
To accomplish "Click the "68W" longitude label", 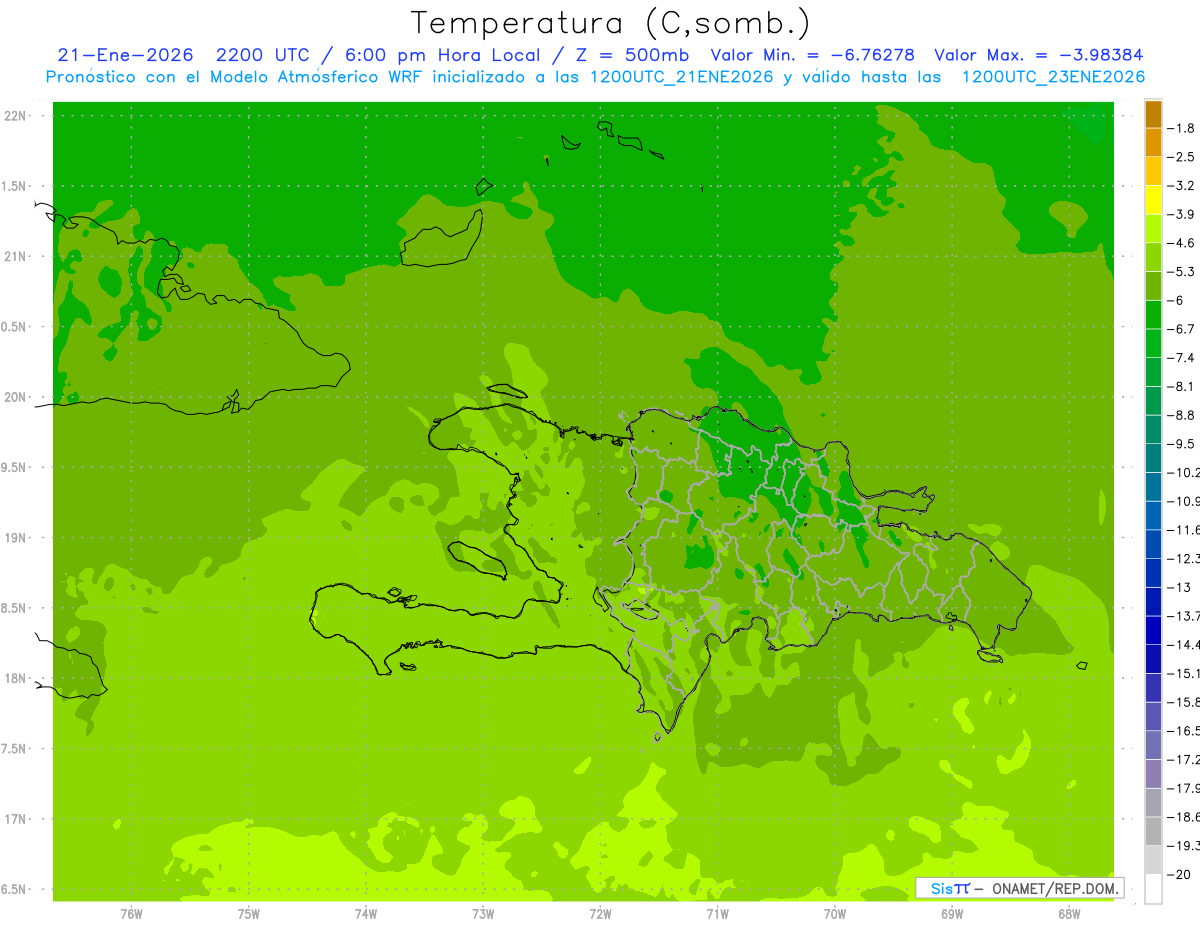I will pos(1069,914).
